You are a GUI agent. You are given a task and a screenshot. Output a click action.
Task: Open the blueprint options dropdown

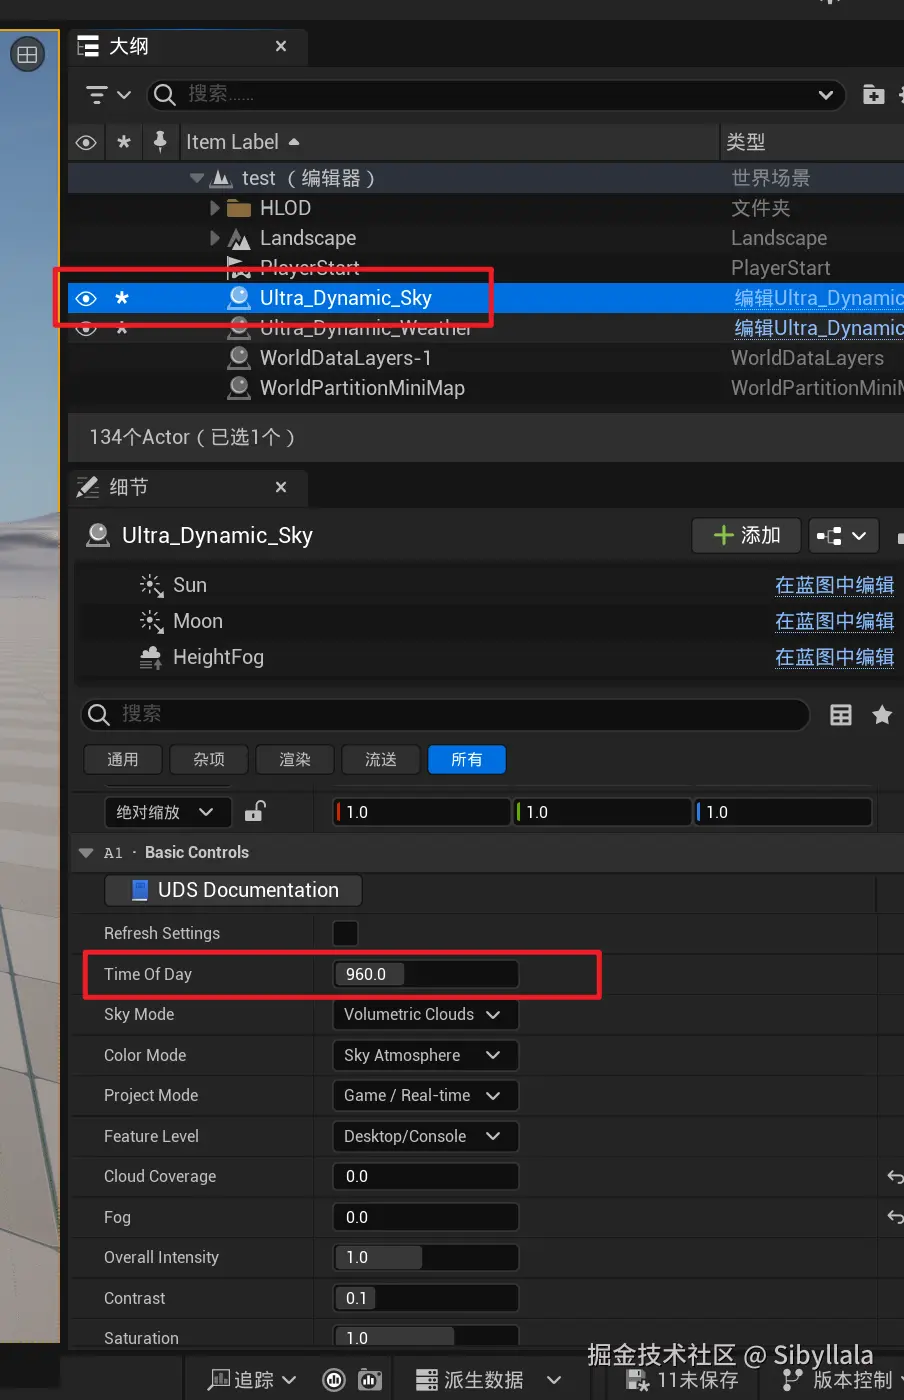point(843,535)
